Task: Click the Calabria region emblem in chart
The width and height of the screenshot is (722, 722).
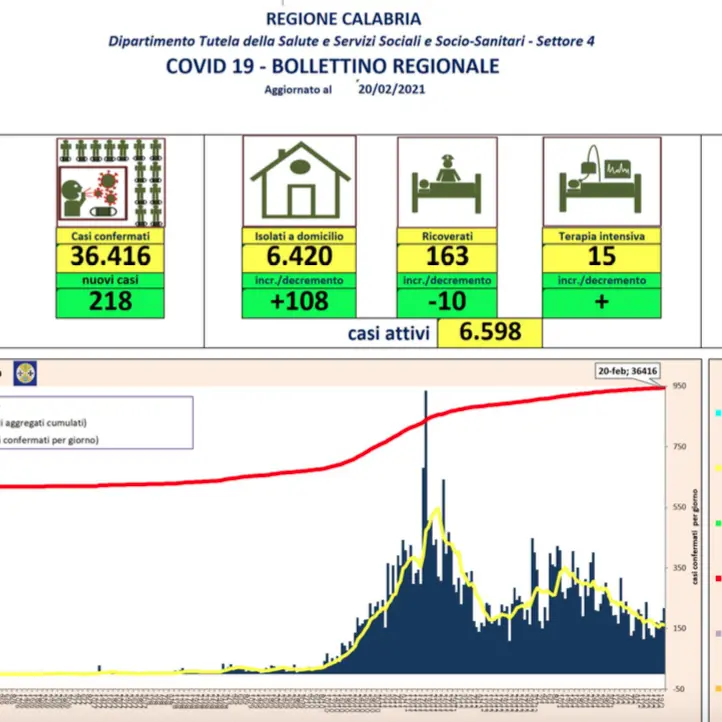Action: (x=25, y=373)
